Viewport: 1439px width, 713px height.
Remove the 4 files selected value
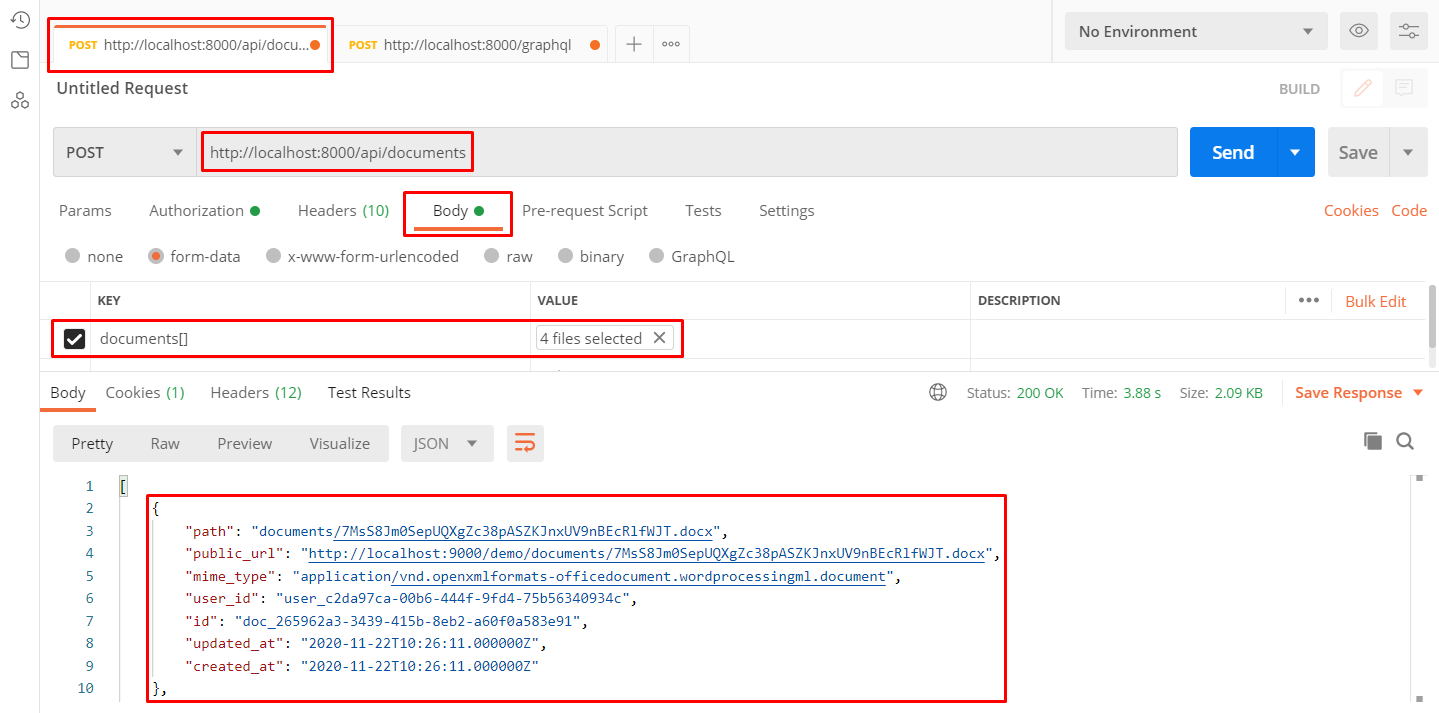click(659, 338)
